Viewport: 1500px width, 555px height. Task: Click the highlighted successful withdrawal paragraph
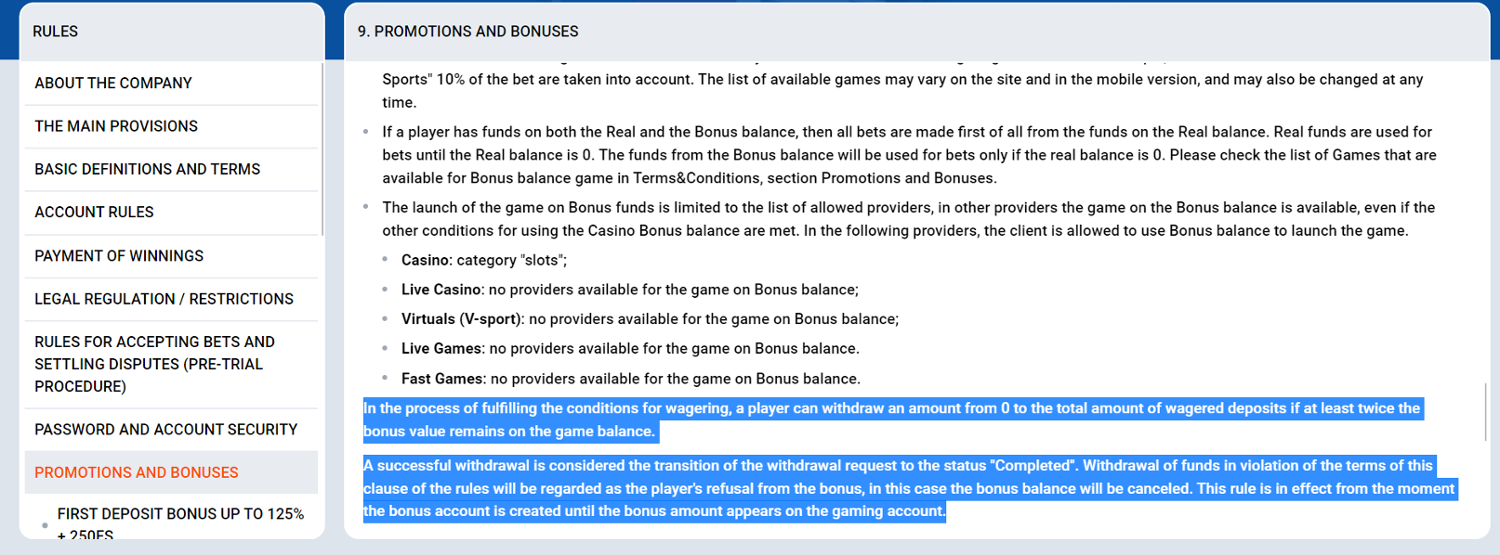click(908, 489)
